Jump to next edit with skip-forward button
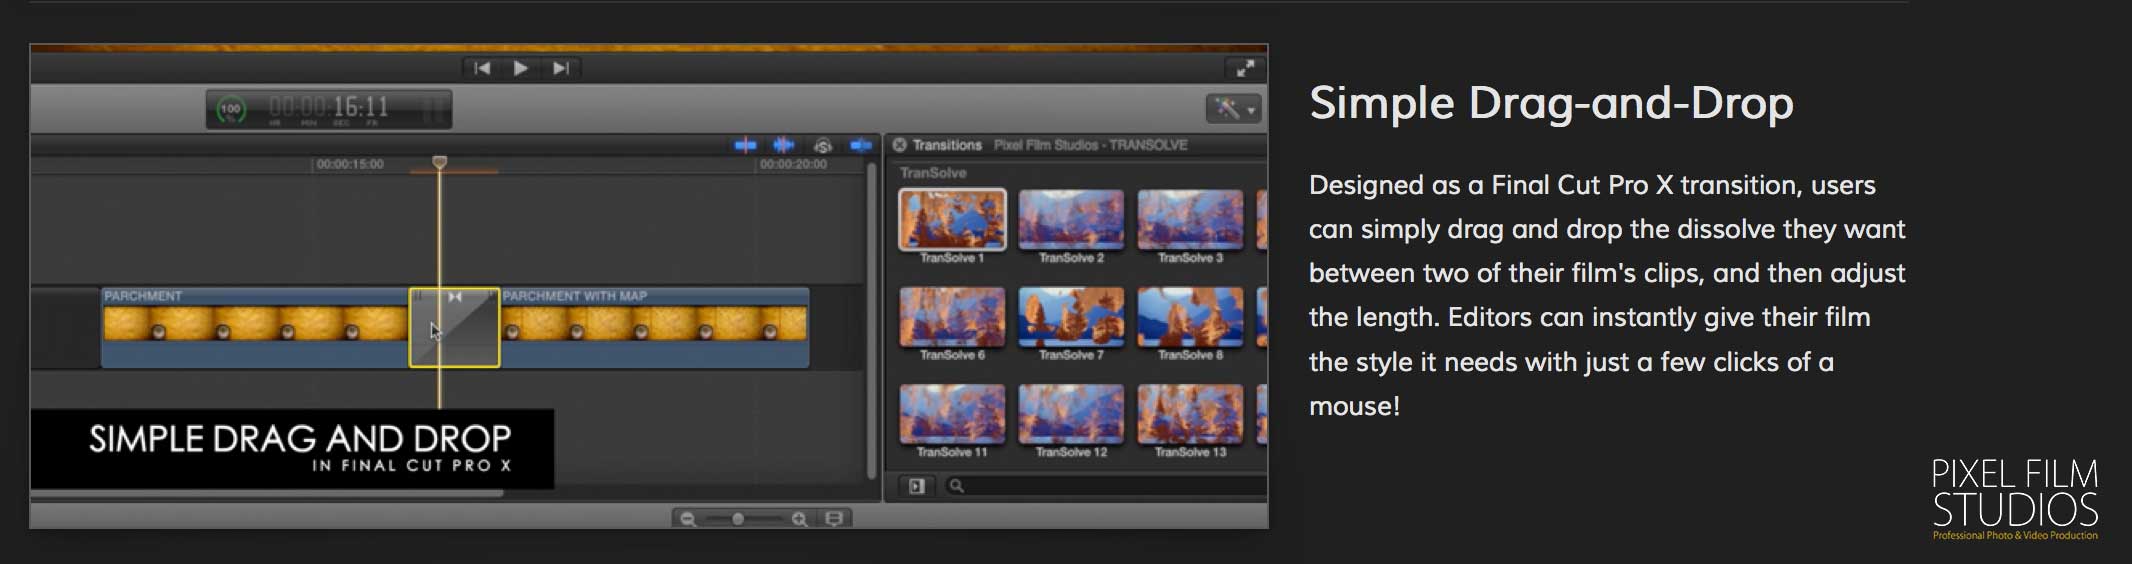Viewport: 2132px width, 564px height. [x=561, y=68]
